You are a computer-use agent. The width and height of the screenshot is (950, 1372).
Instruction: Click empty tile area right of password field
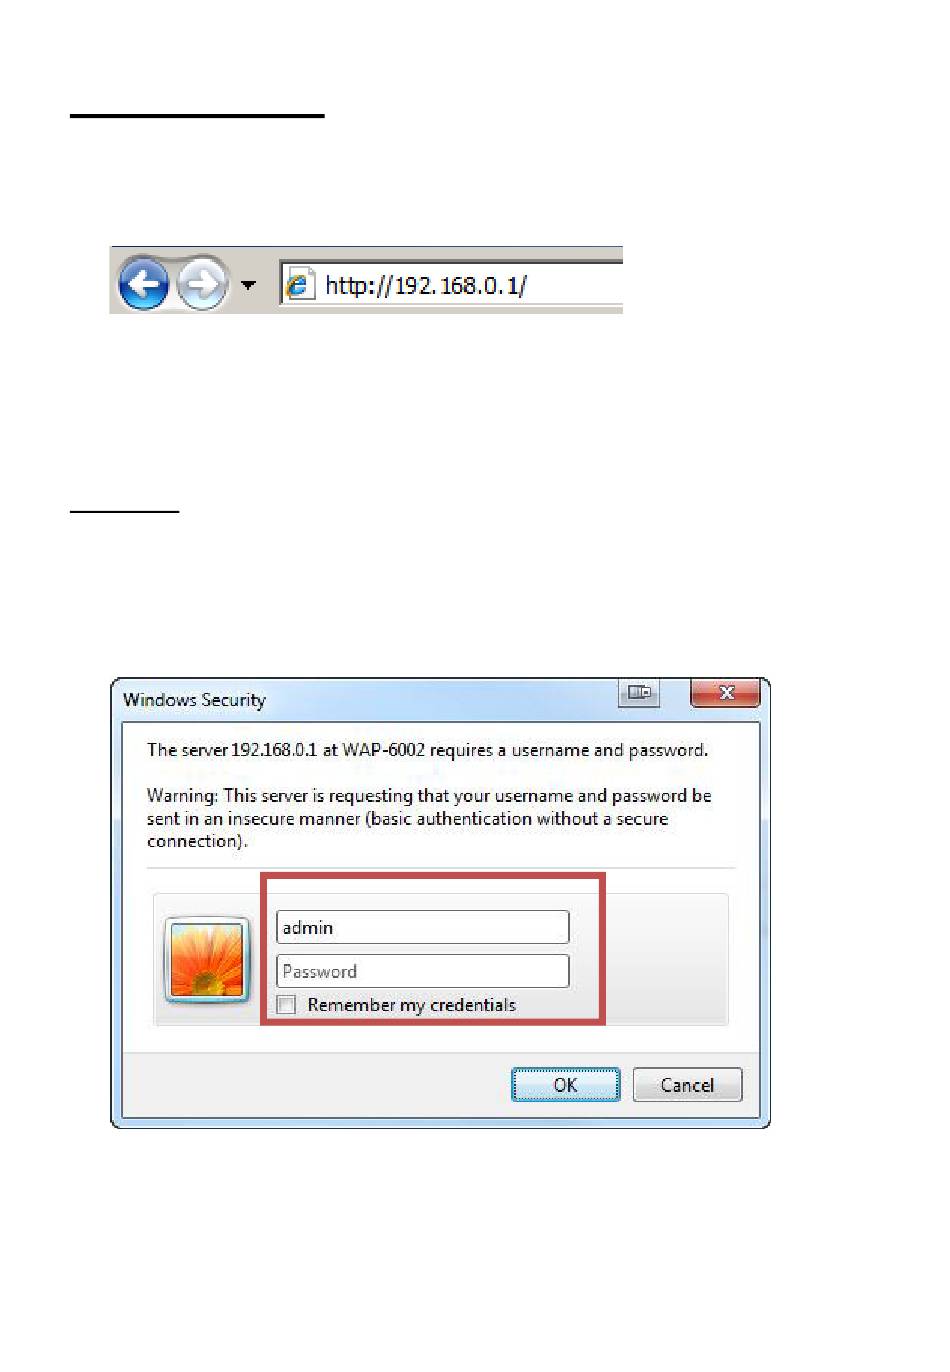666,958
